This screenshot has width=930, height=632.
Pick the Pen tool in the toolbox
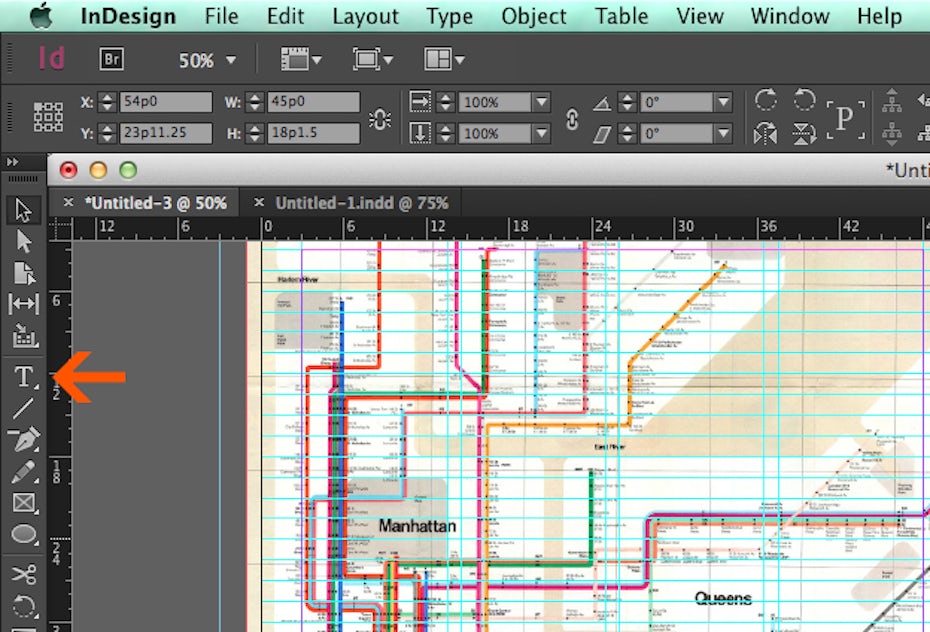coord(24,439)
